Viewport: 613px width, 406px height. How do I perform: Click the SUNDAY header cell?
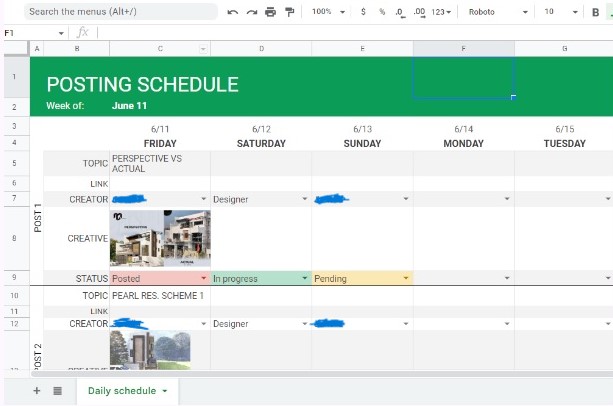tap(362, 143)
